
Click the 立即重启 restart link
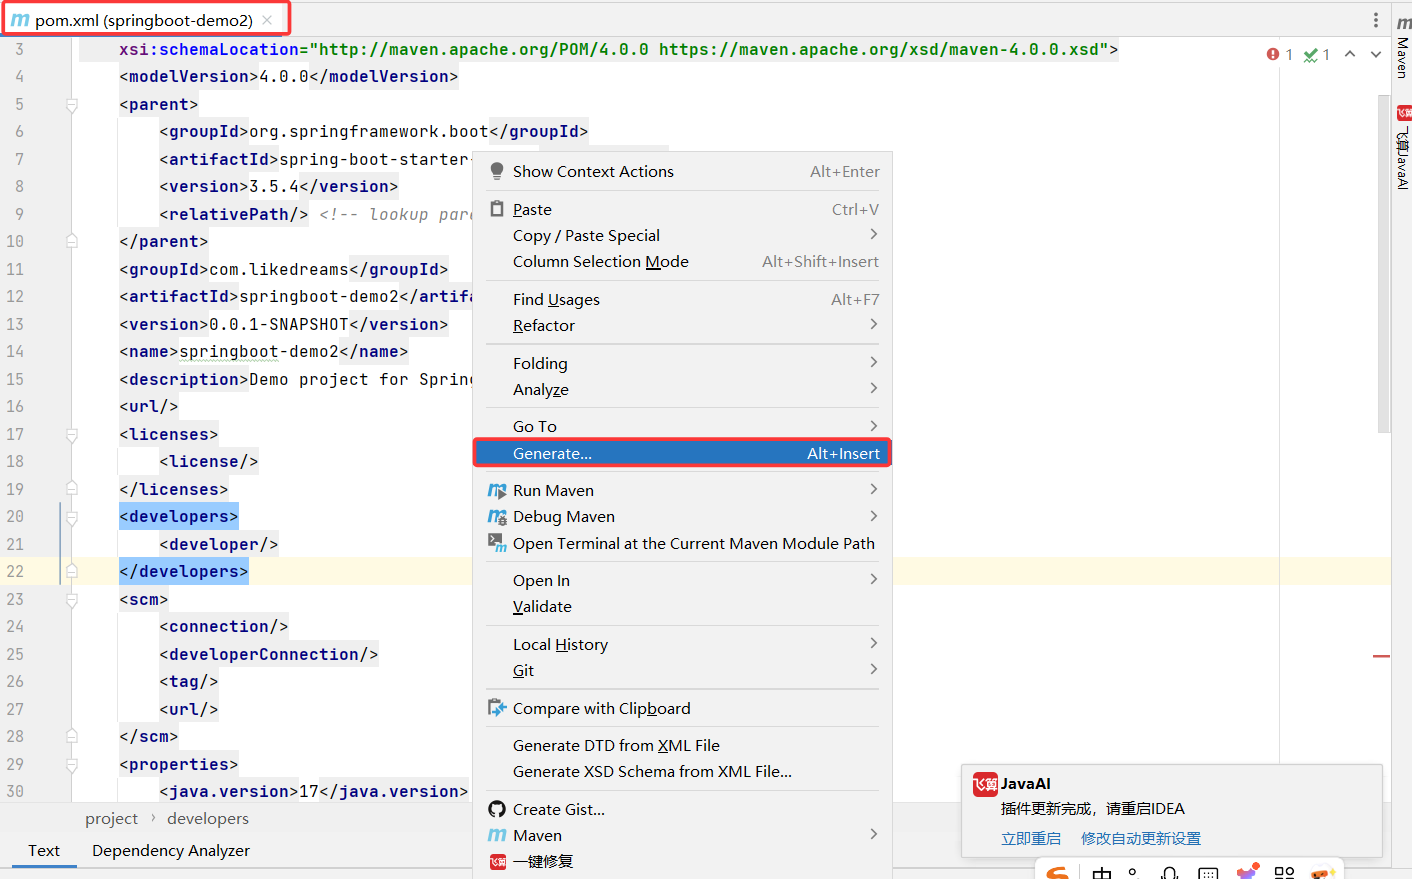point(1031,838)
